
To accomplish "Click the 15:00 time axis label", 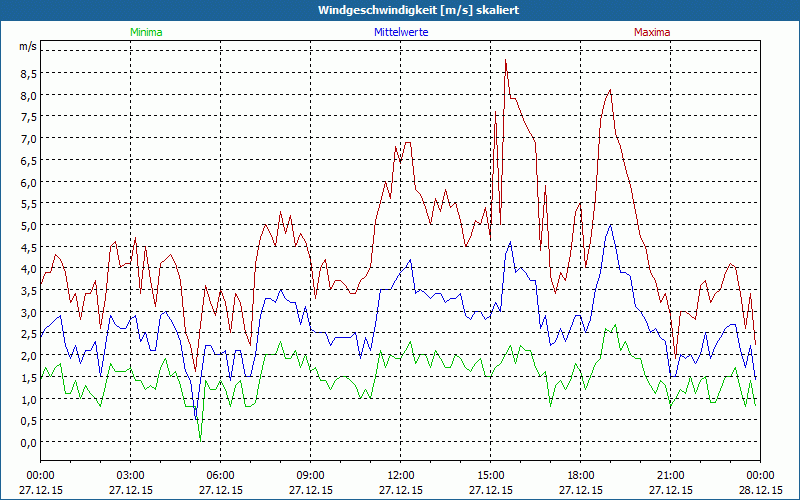I will tap(491, 476).
